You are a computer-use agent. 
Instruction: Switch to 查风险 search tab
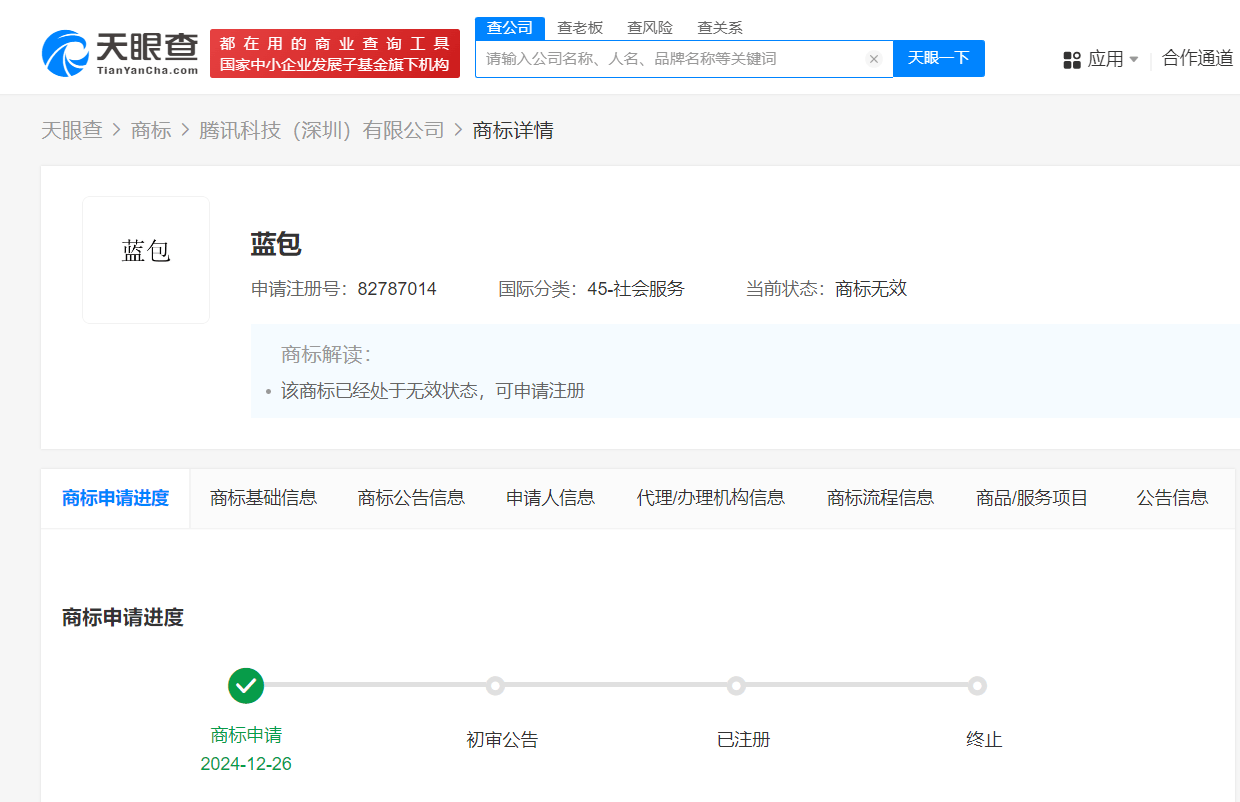[x=650, y=28]
